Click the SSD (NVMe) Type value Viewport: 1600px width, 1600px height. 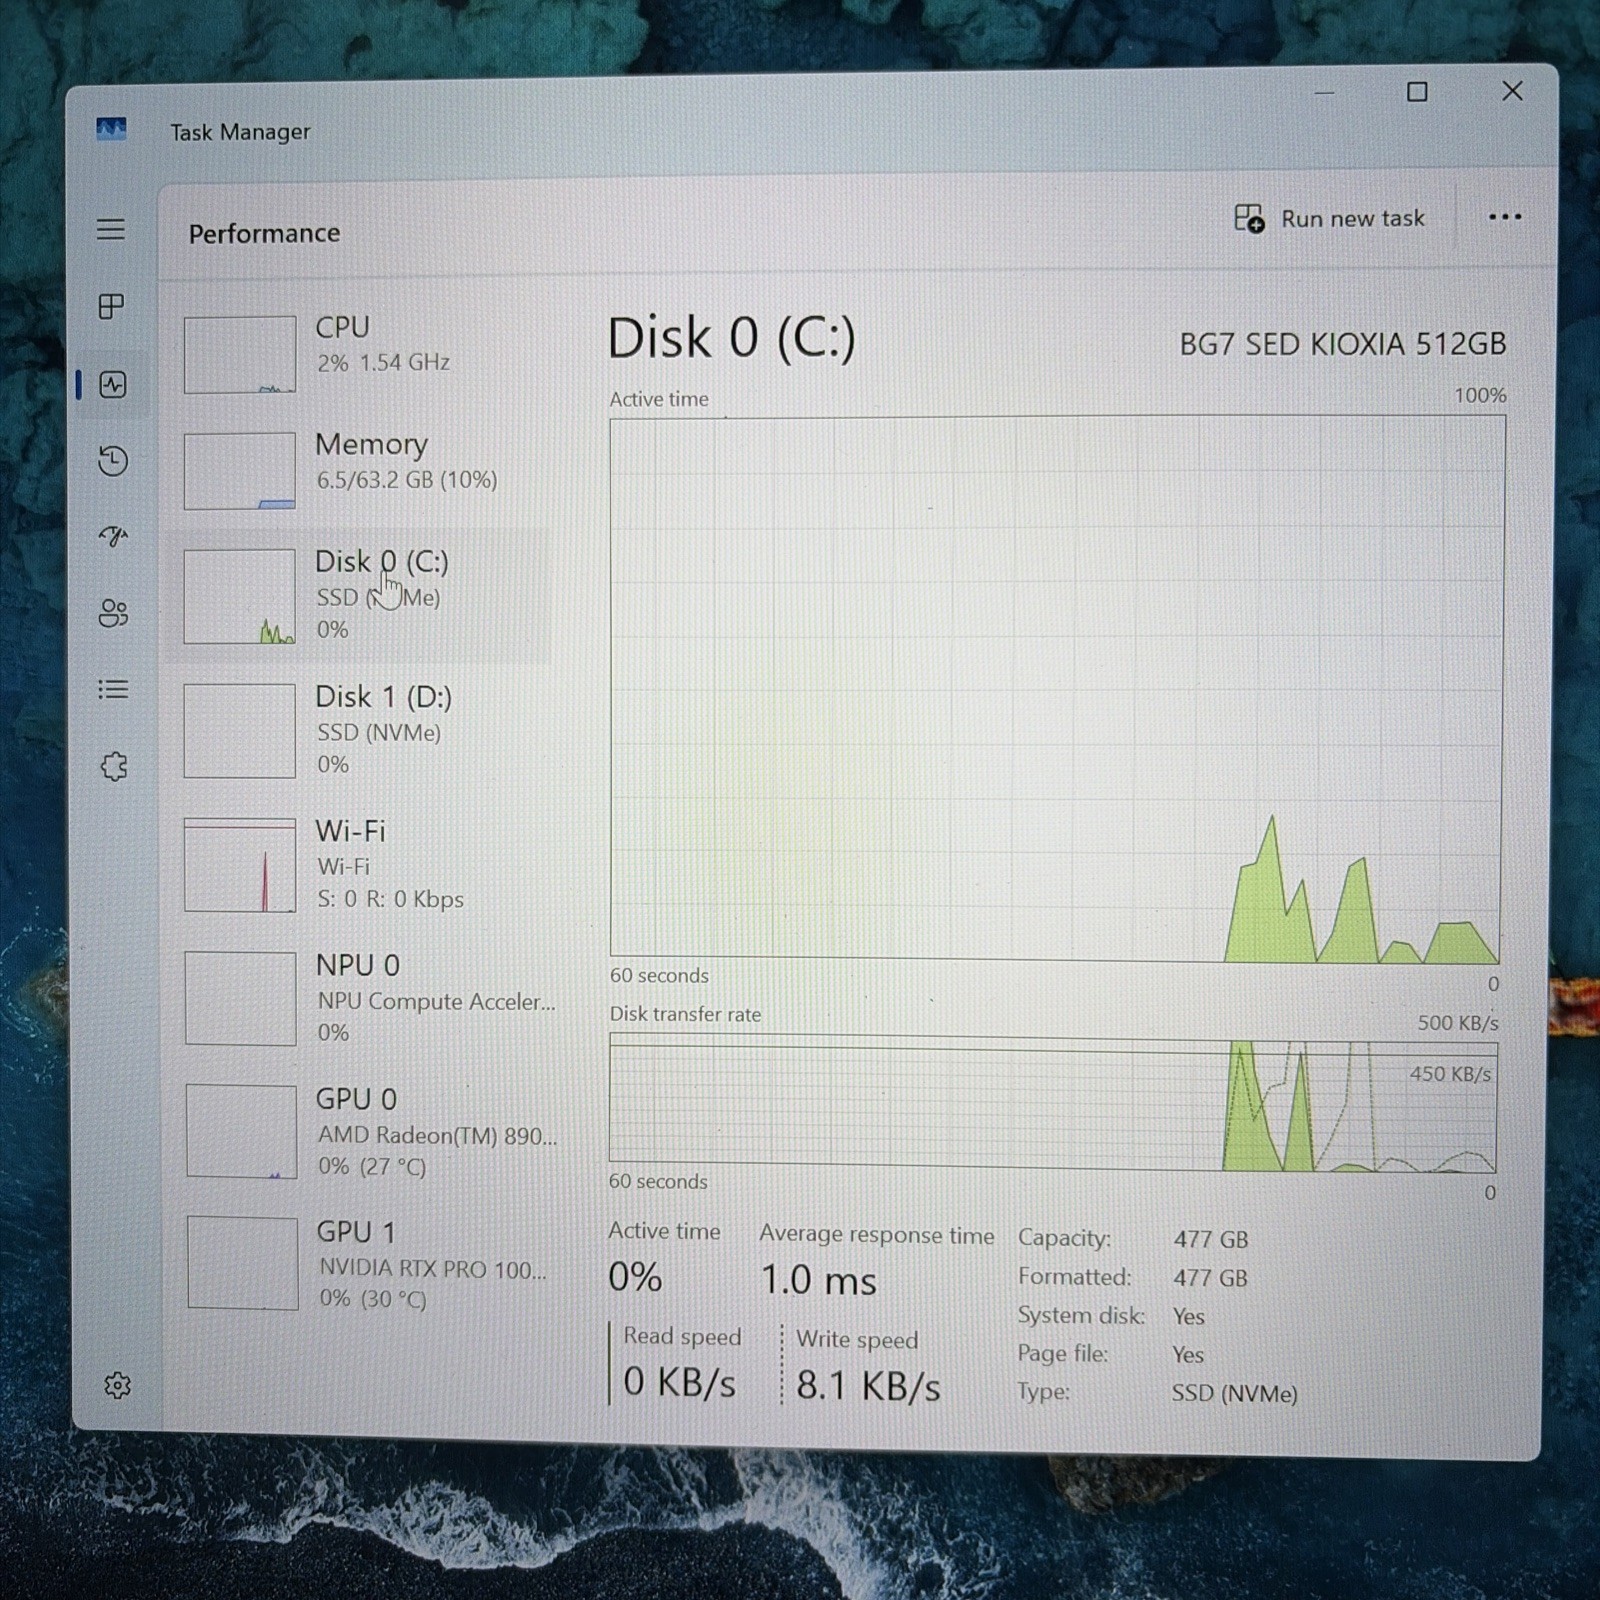click(x=1235, y=1394)
